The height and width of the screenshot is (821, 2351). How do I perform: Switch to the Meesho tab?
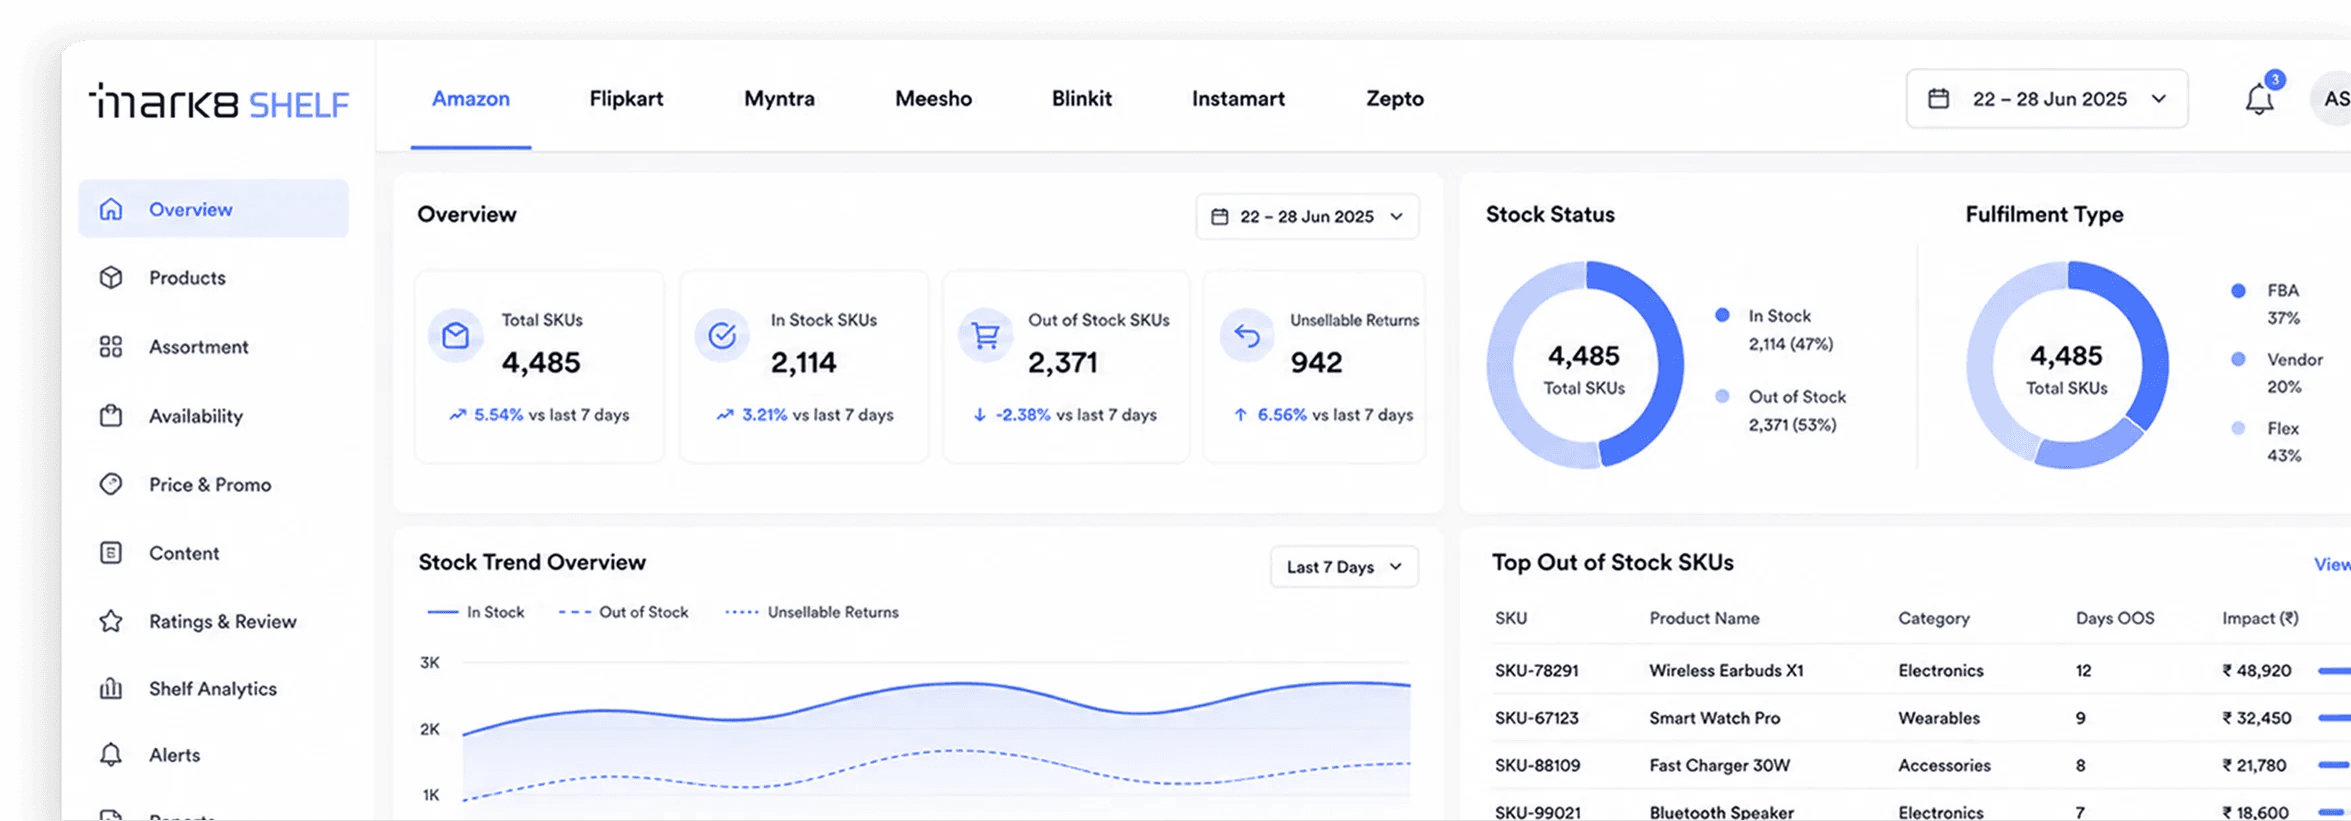pos(933,98)
